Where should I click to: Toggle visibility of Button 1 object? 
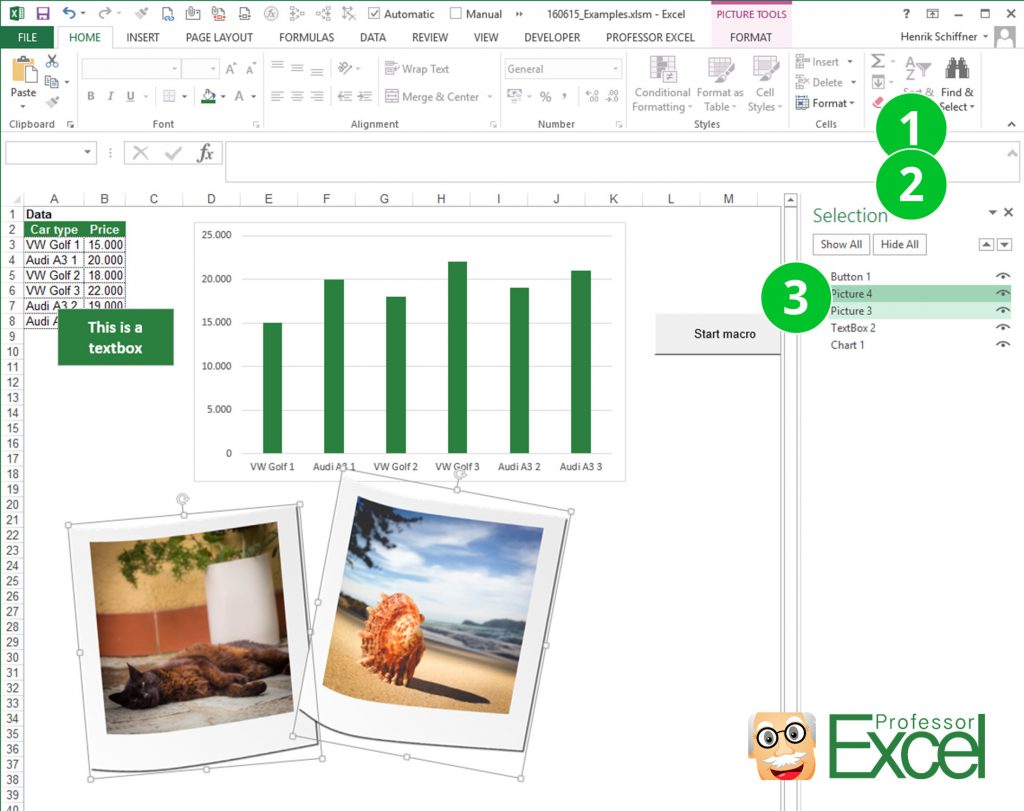[1002, 277]
